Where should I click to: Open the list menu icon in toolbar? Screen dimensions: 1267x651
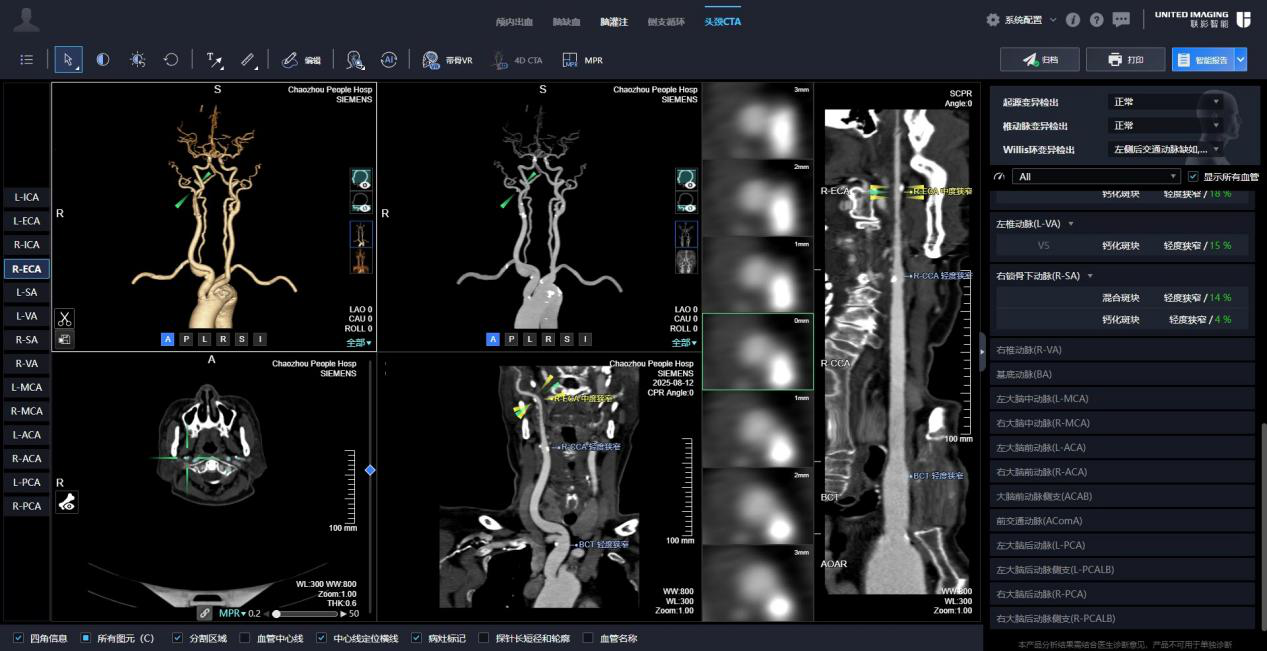[x=27, y=60]
